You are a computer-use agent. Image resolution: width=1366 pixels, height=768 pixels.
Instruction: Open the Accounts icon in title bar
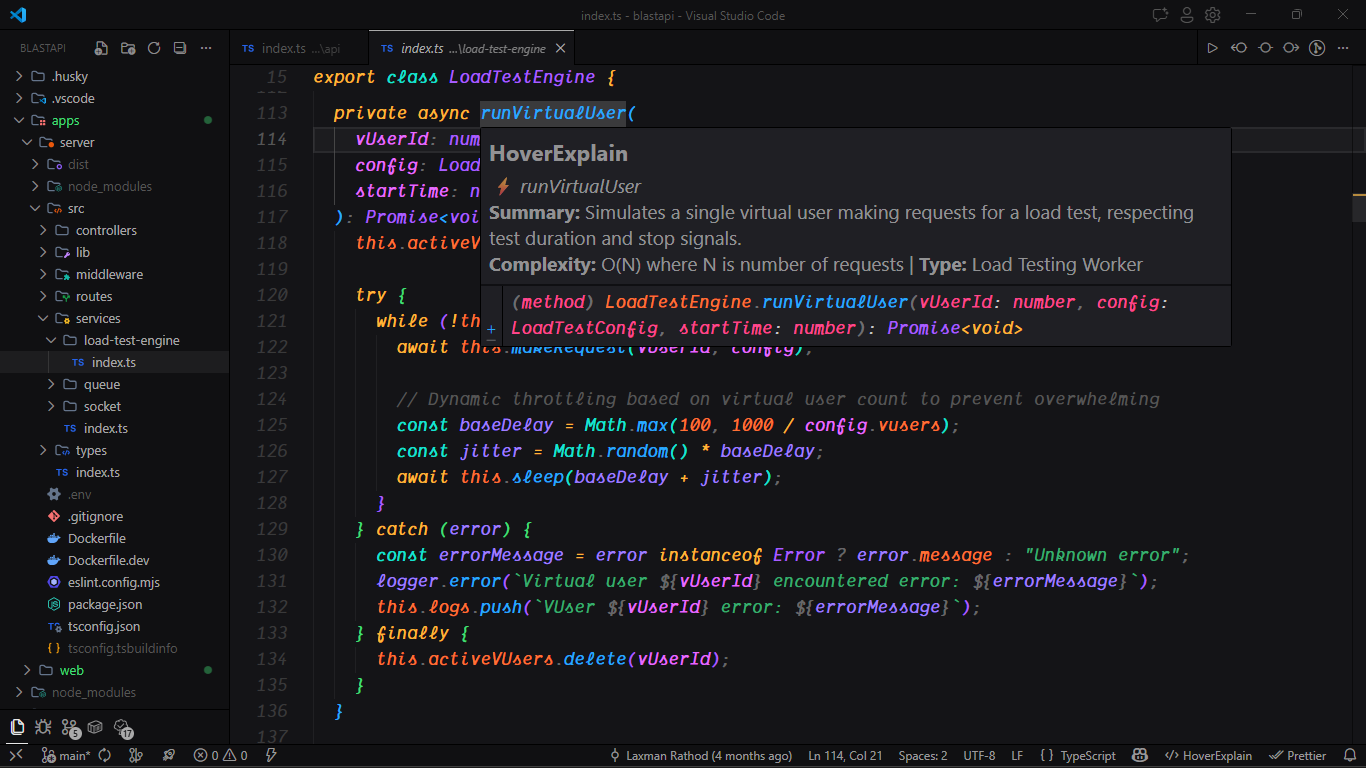(1187, 15)
